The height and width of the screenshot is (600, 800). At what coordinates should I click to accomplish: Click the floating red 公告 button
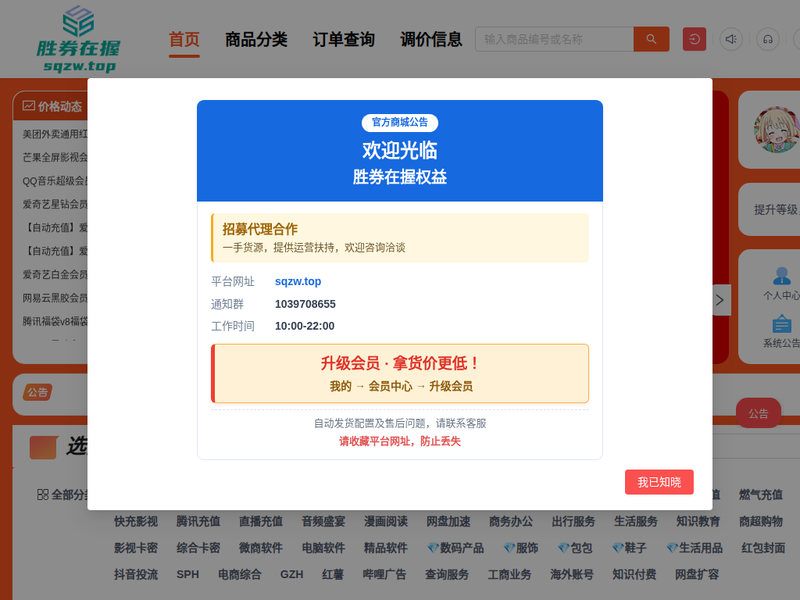pyautogui.click(x=758, y=413)
